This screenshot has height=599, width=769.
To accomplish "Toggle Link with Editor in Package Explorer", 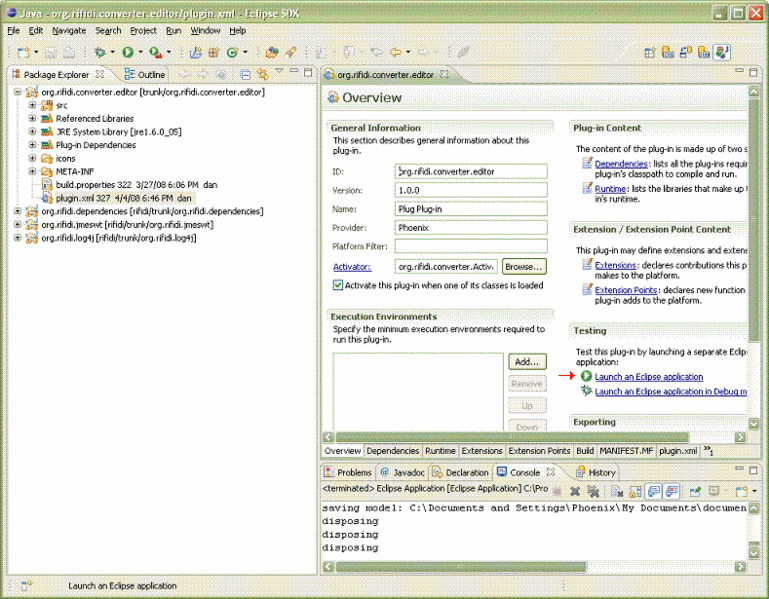I will 263,75.
